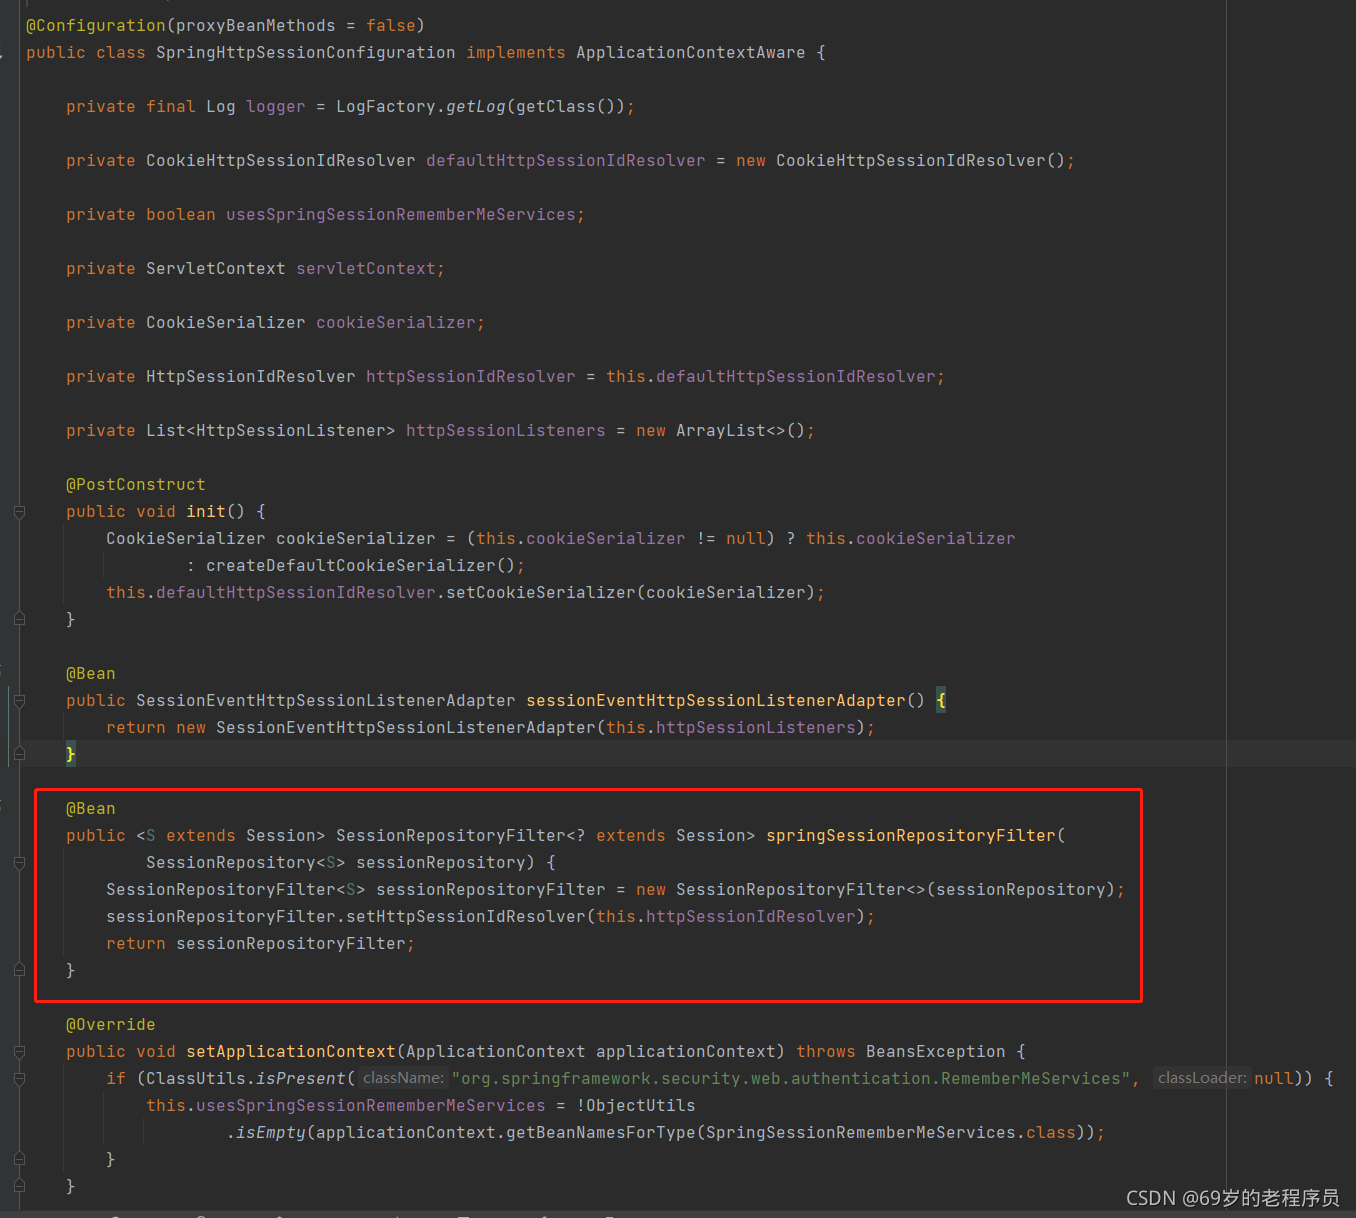Image resolution: width=1356 pixels, height=1218 pixels.
Task: Click defaultHttpSessionIdResolver field declaration name
Action: coord(565,161)
